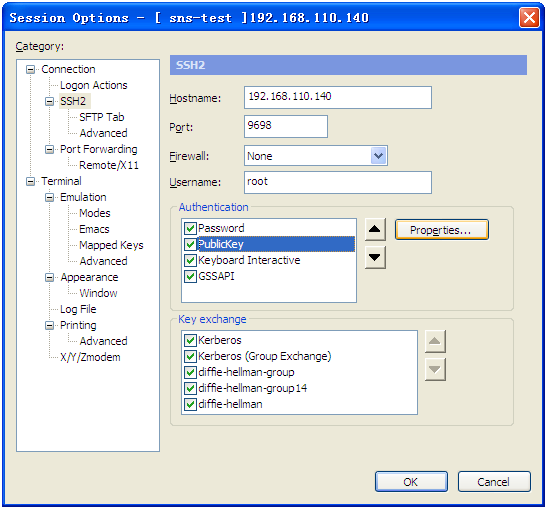
Task: Collapse the Emulation tree node
Action: (x=50, y=197)
